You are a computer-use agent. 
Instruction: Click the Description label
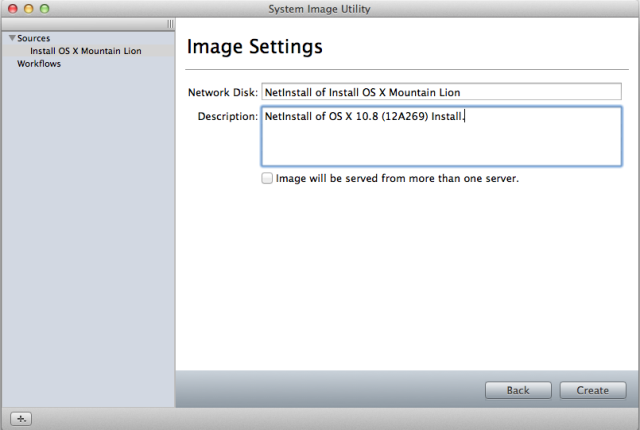tap(228, 116)
